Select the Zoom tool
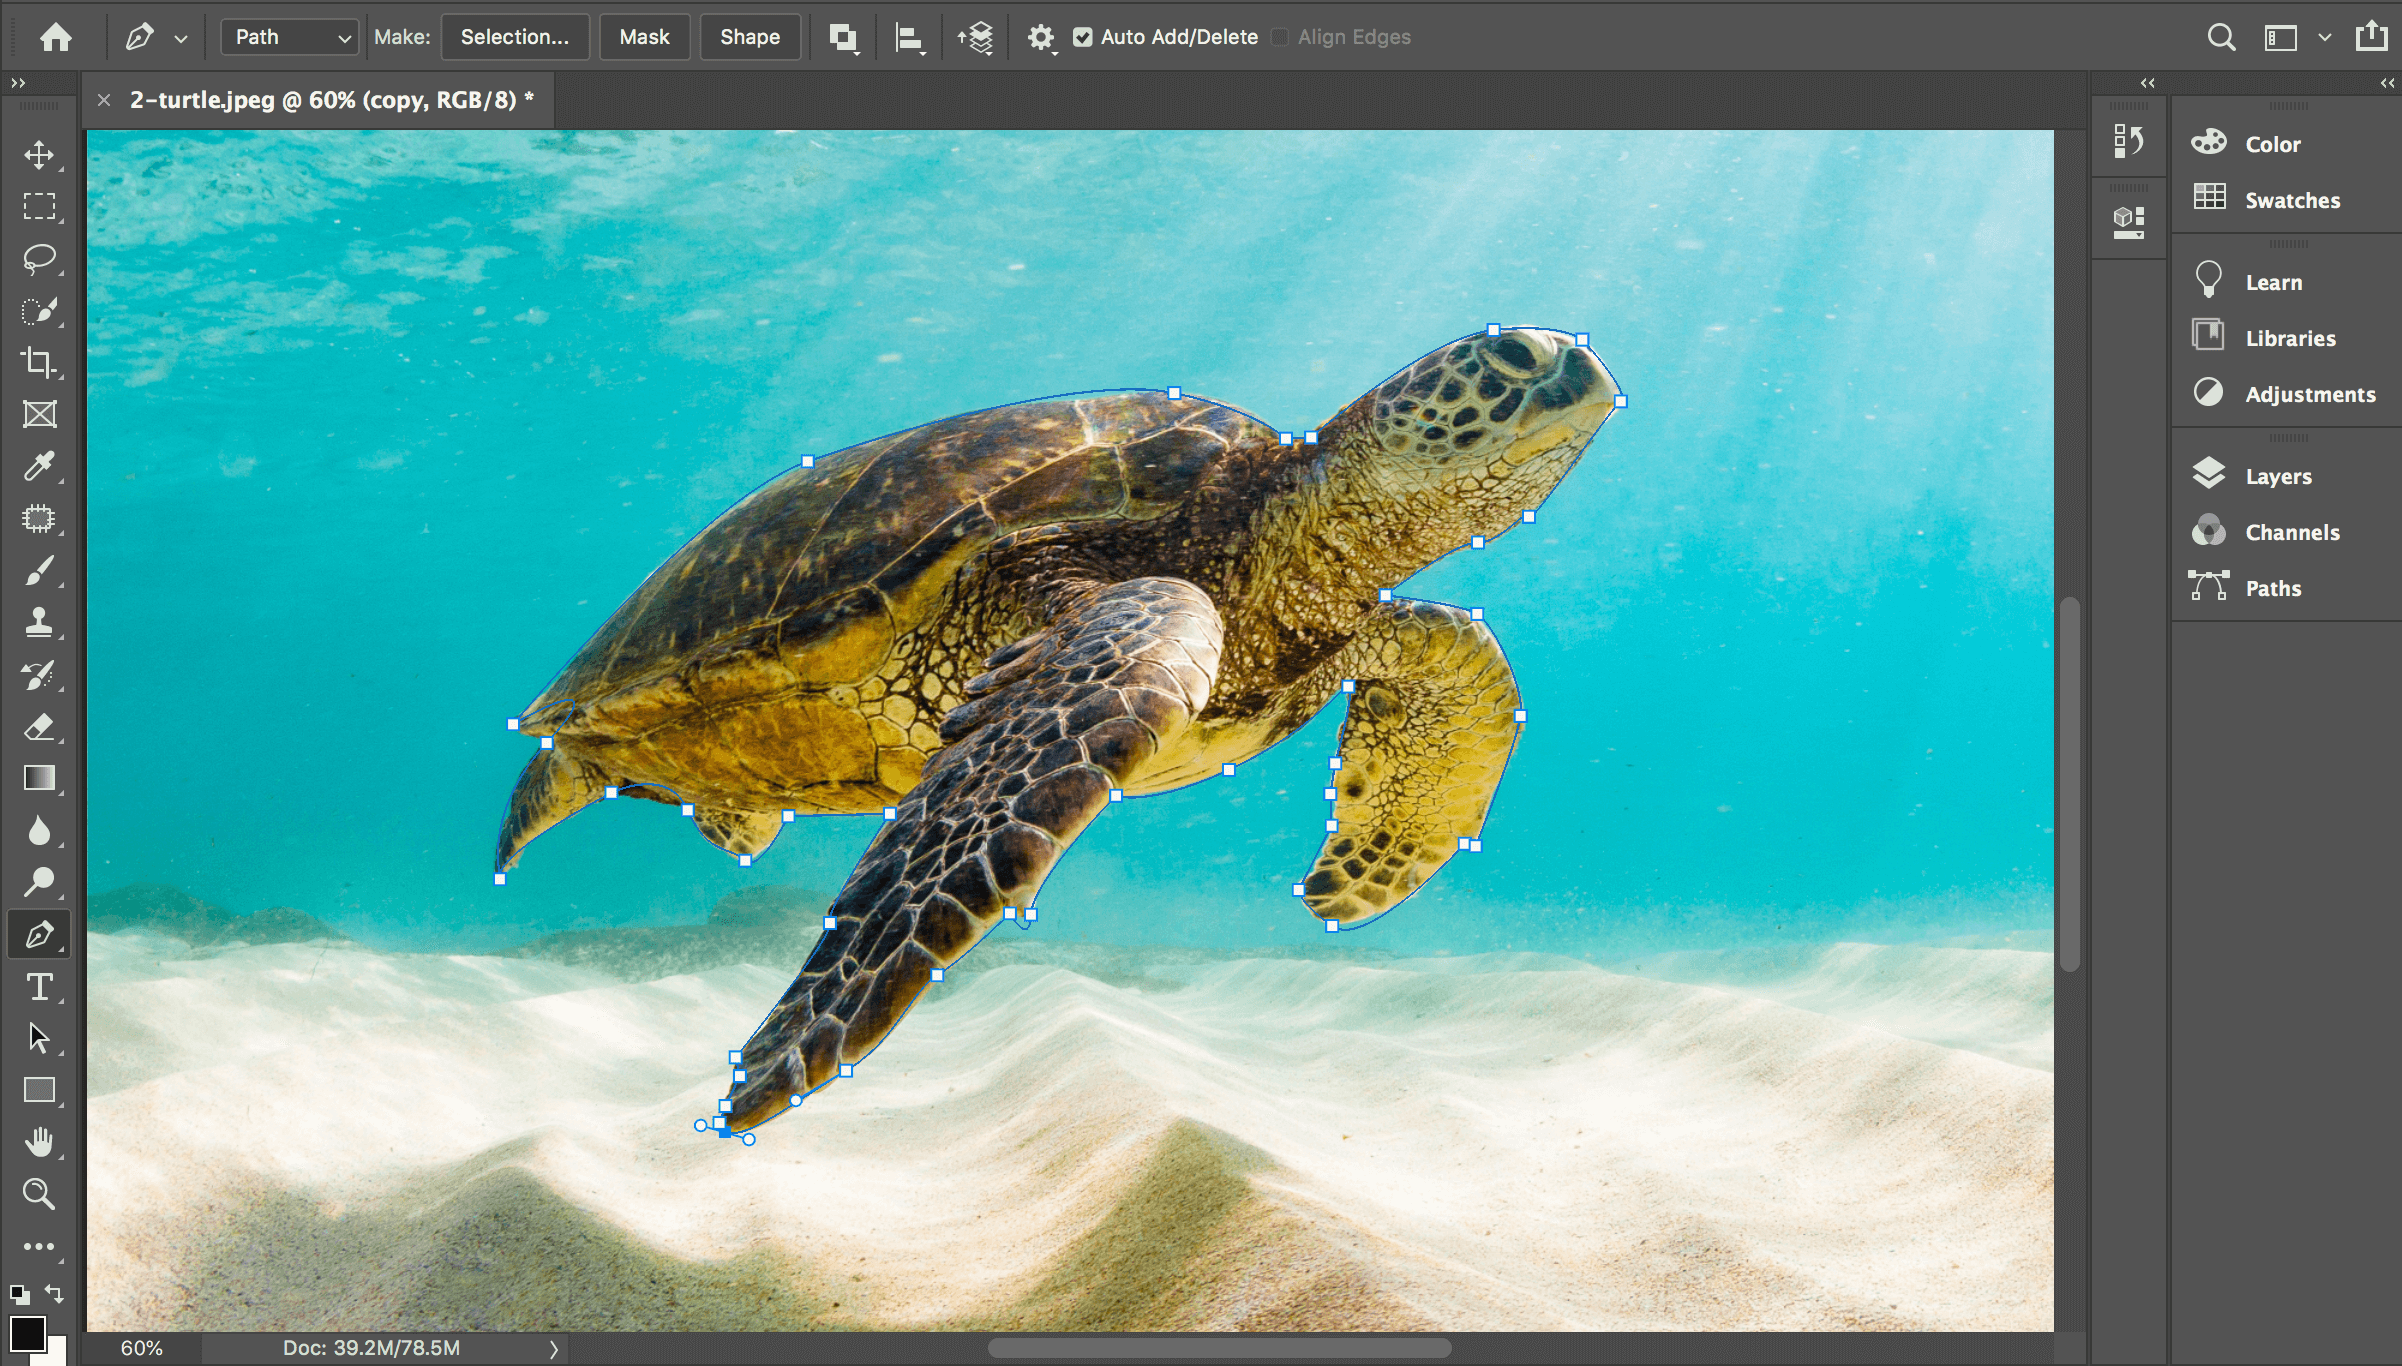The width and height of the screenshot is (2402, 1366). [39, 1194]
